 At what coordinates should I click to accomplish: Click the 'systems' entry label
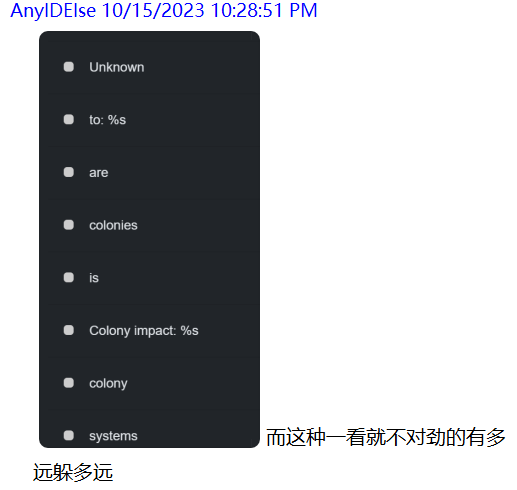(113, 436)
